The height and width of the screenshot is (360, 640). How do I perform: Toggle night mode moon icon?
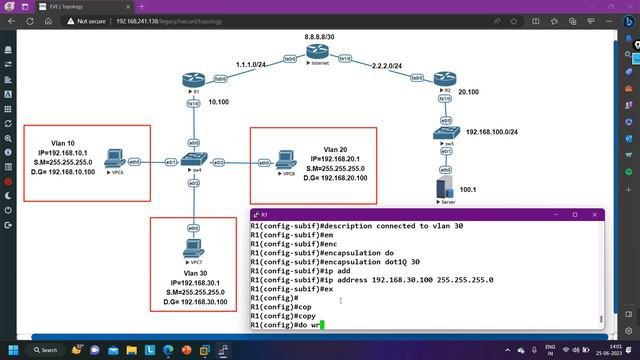coord(8,196)
